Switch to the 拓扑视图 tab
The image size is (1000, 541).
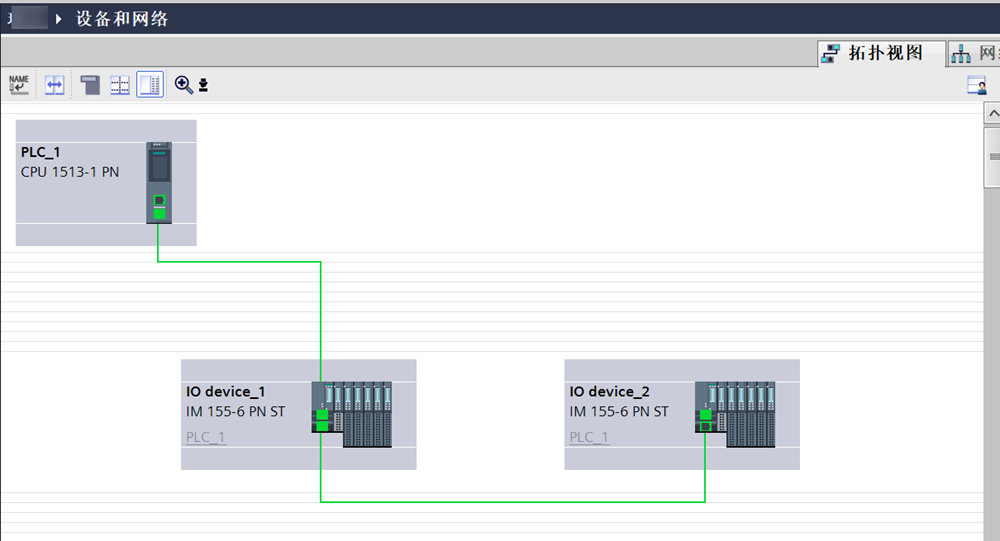pos(880,54)
